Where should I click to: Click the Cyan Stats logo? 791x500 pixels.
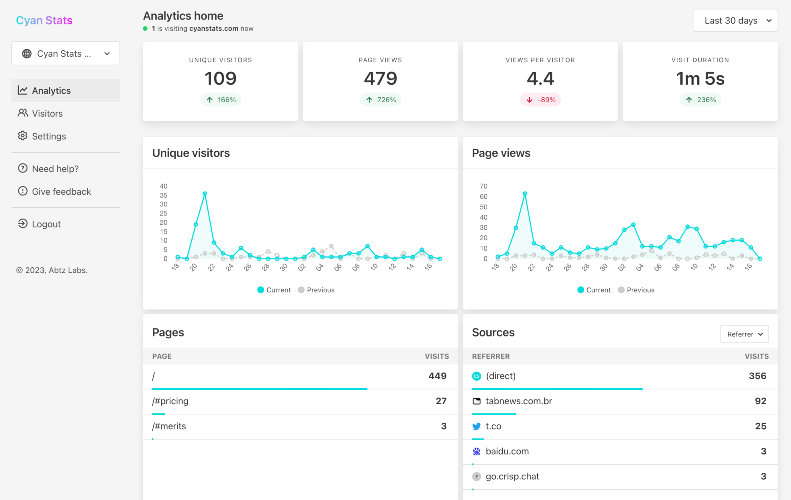point(44,20)
